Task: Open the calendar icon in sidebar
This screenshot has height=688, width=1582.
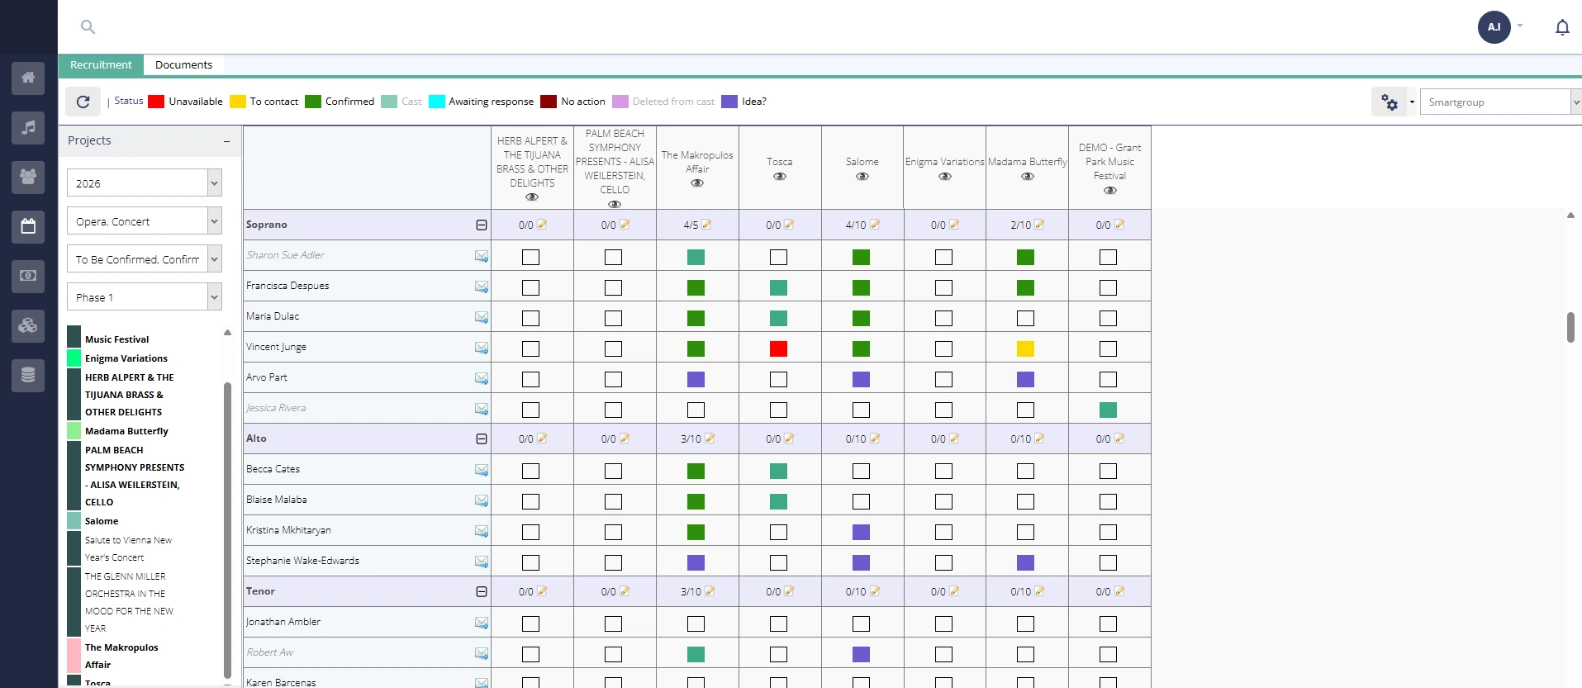Action: 28,226
